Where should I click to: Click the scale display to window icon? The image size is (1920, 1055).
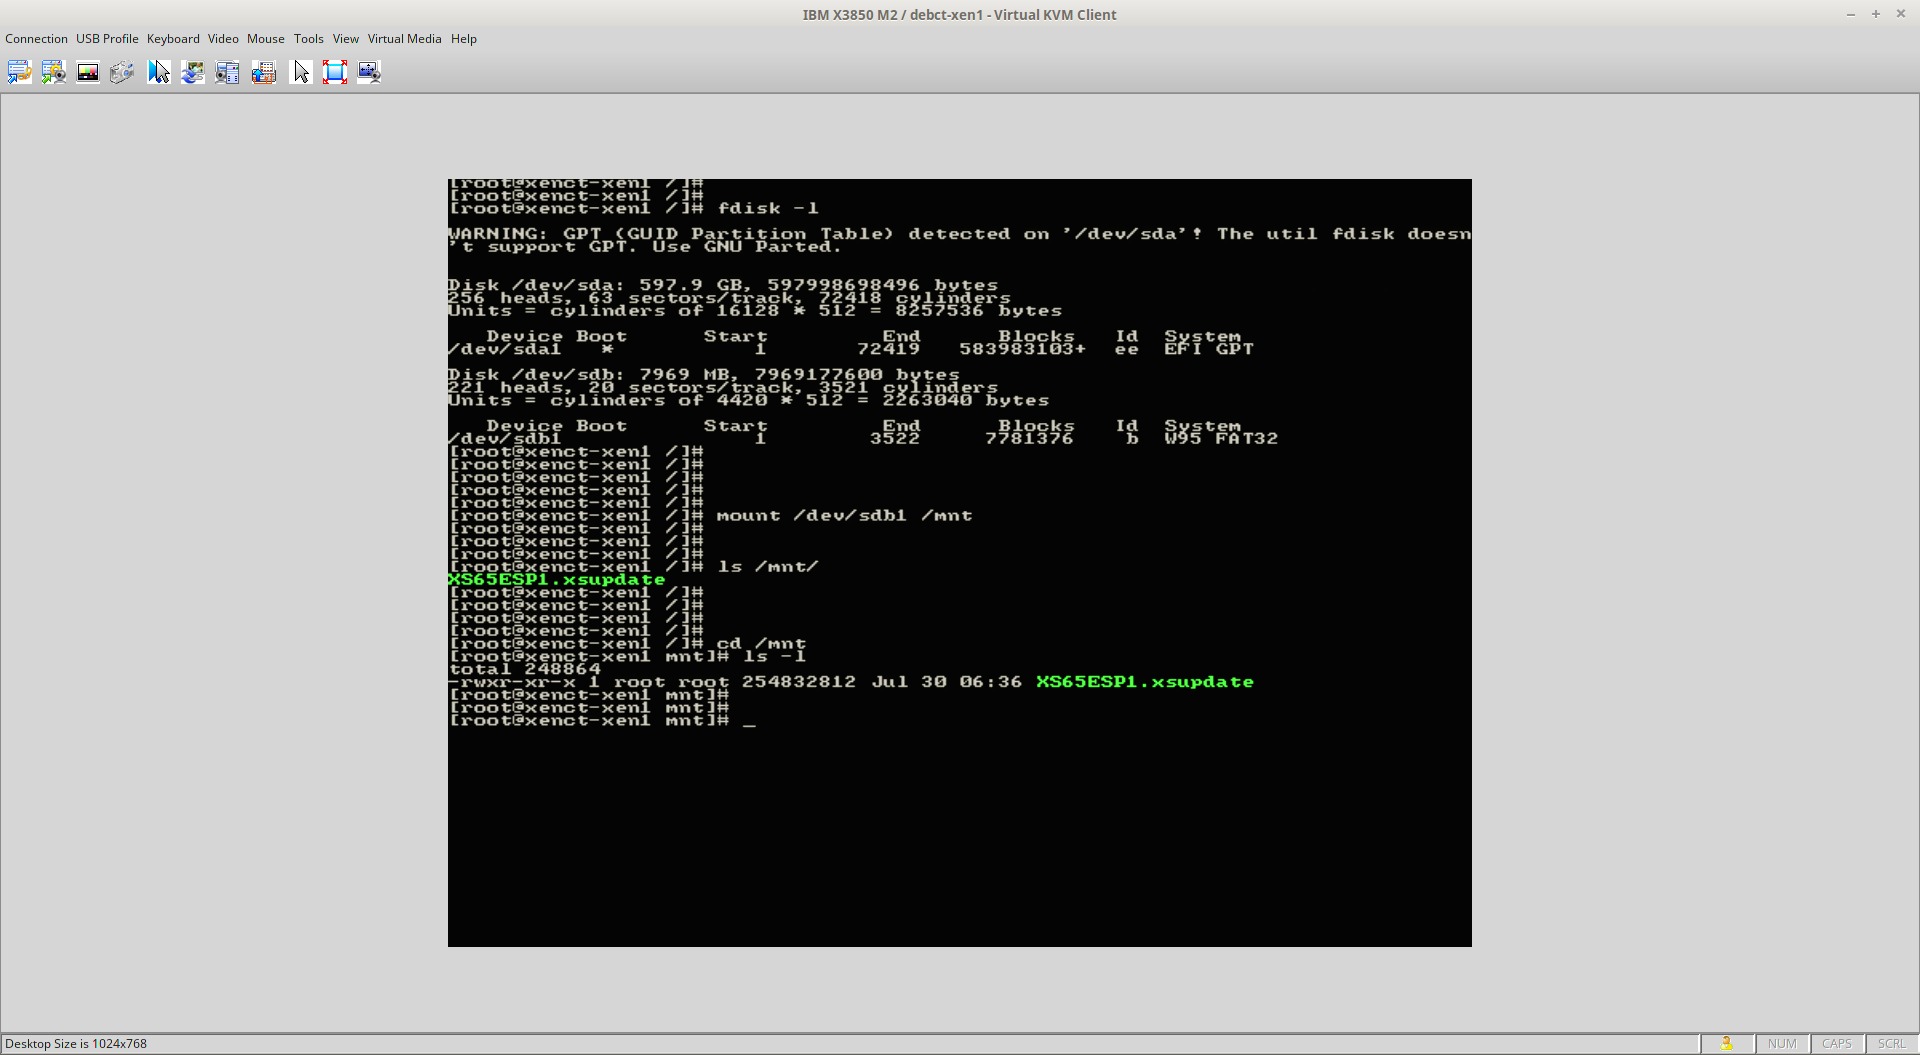(369, 72)
